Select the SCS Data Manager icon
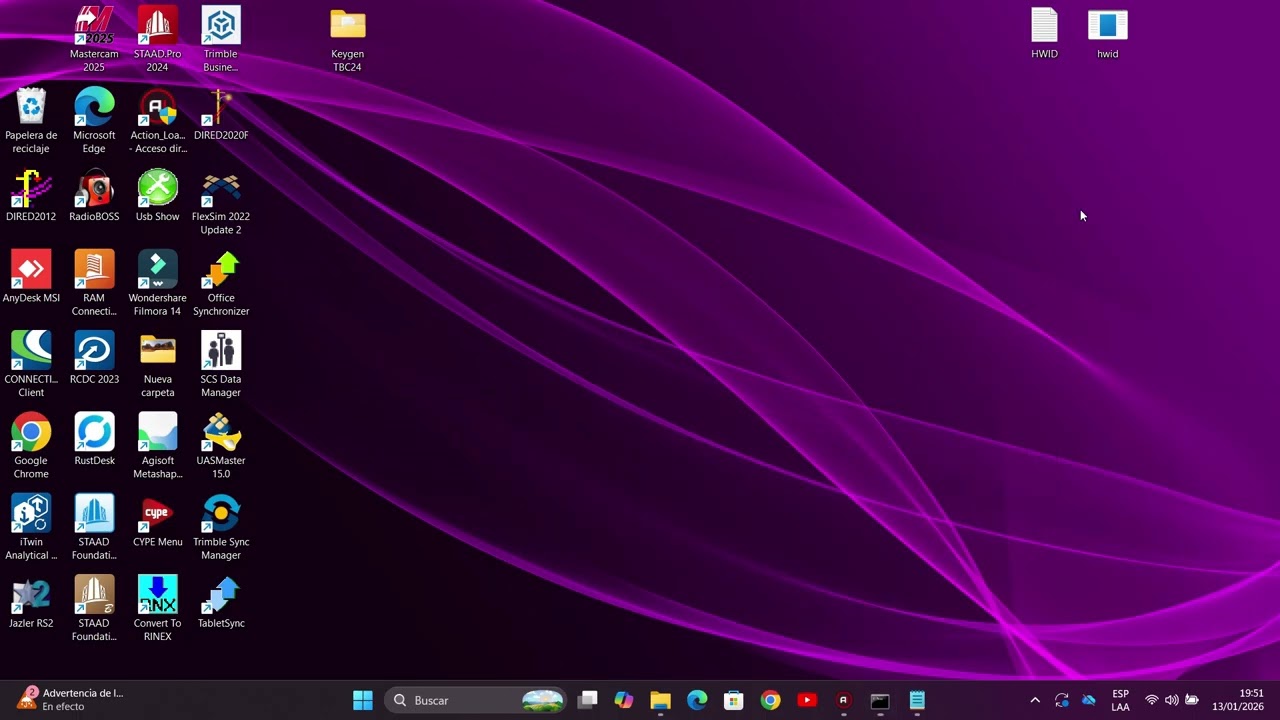The width and height of the screenshot is (1280, 720). [x=221, y=365]
